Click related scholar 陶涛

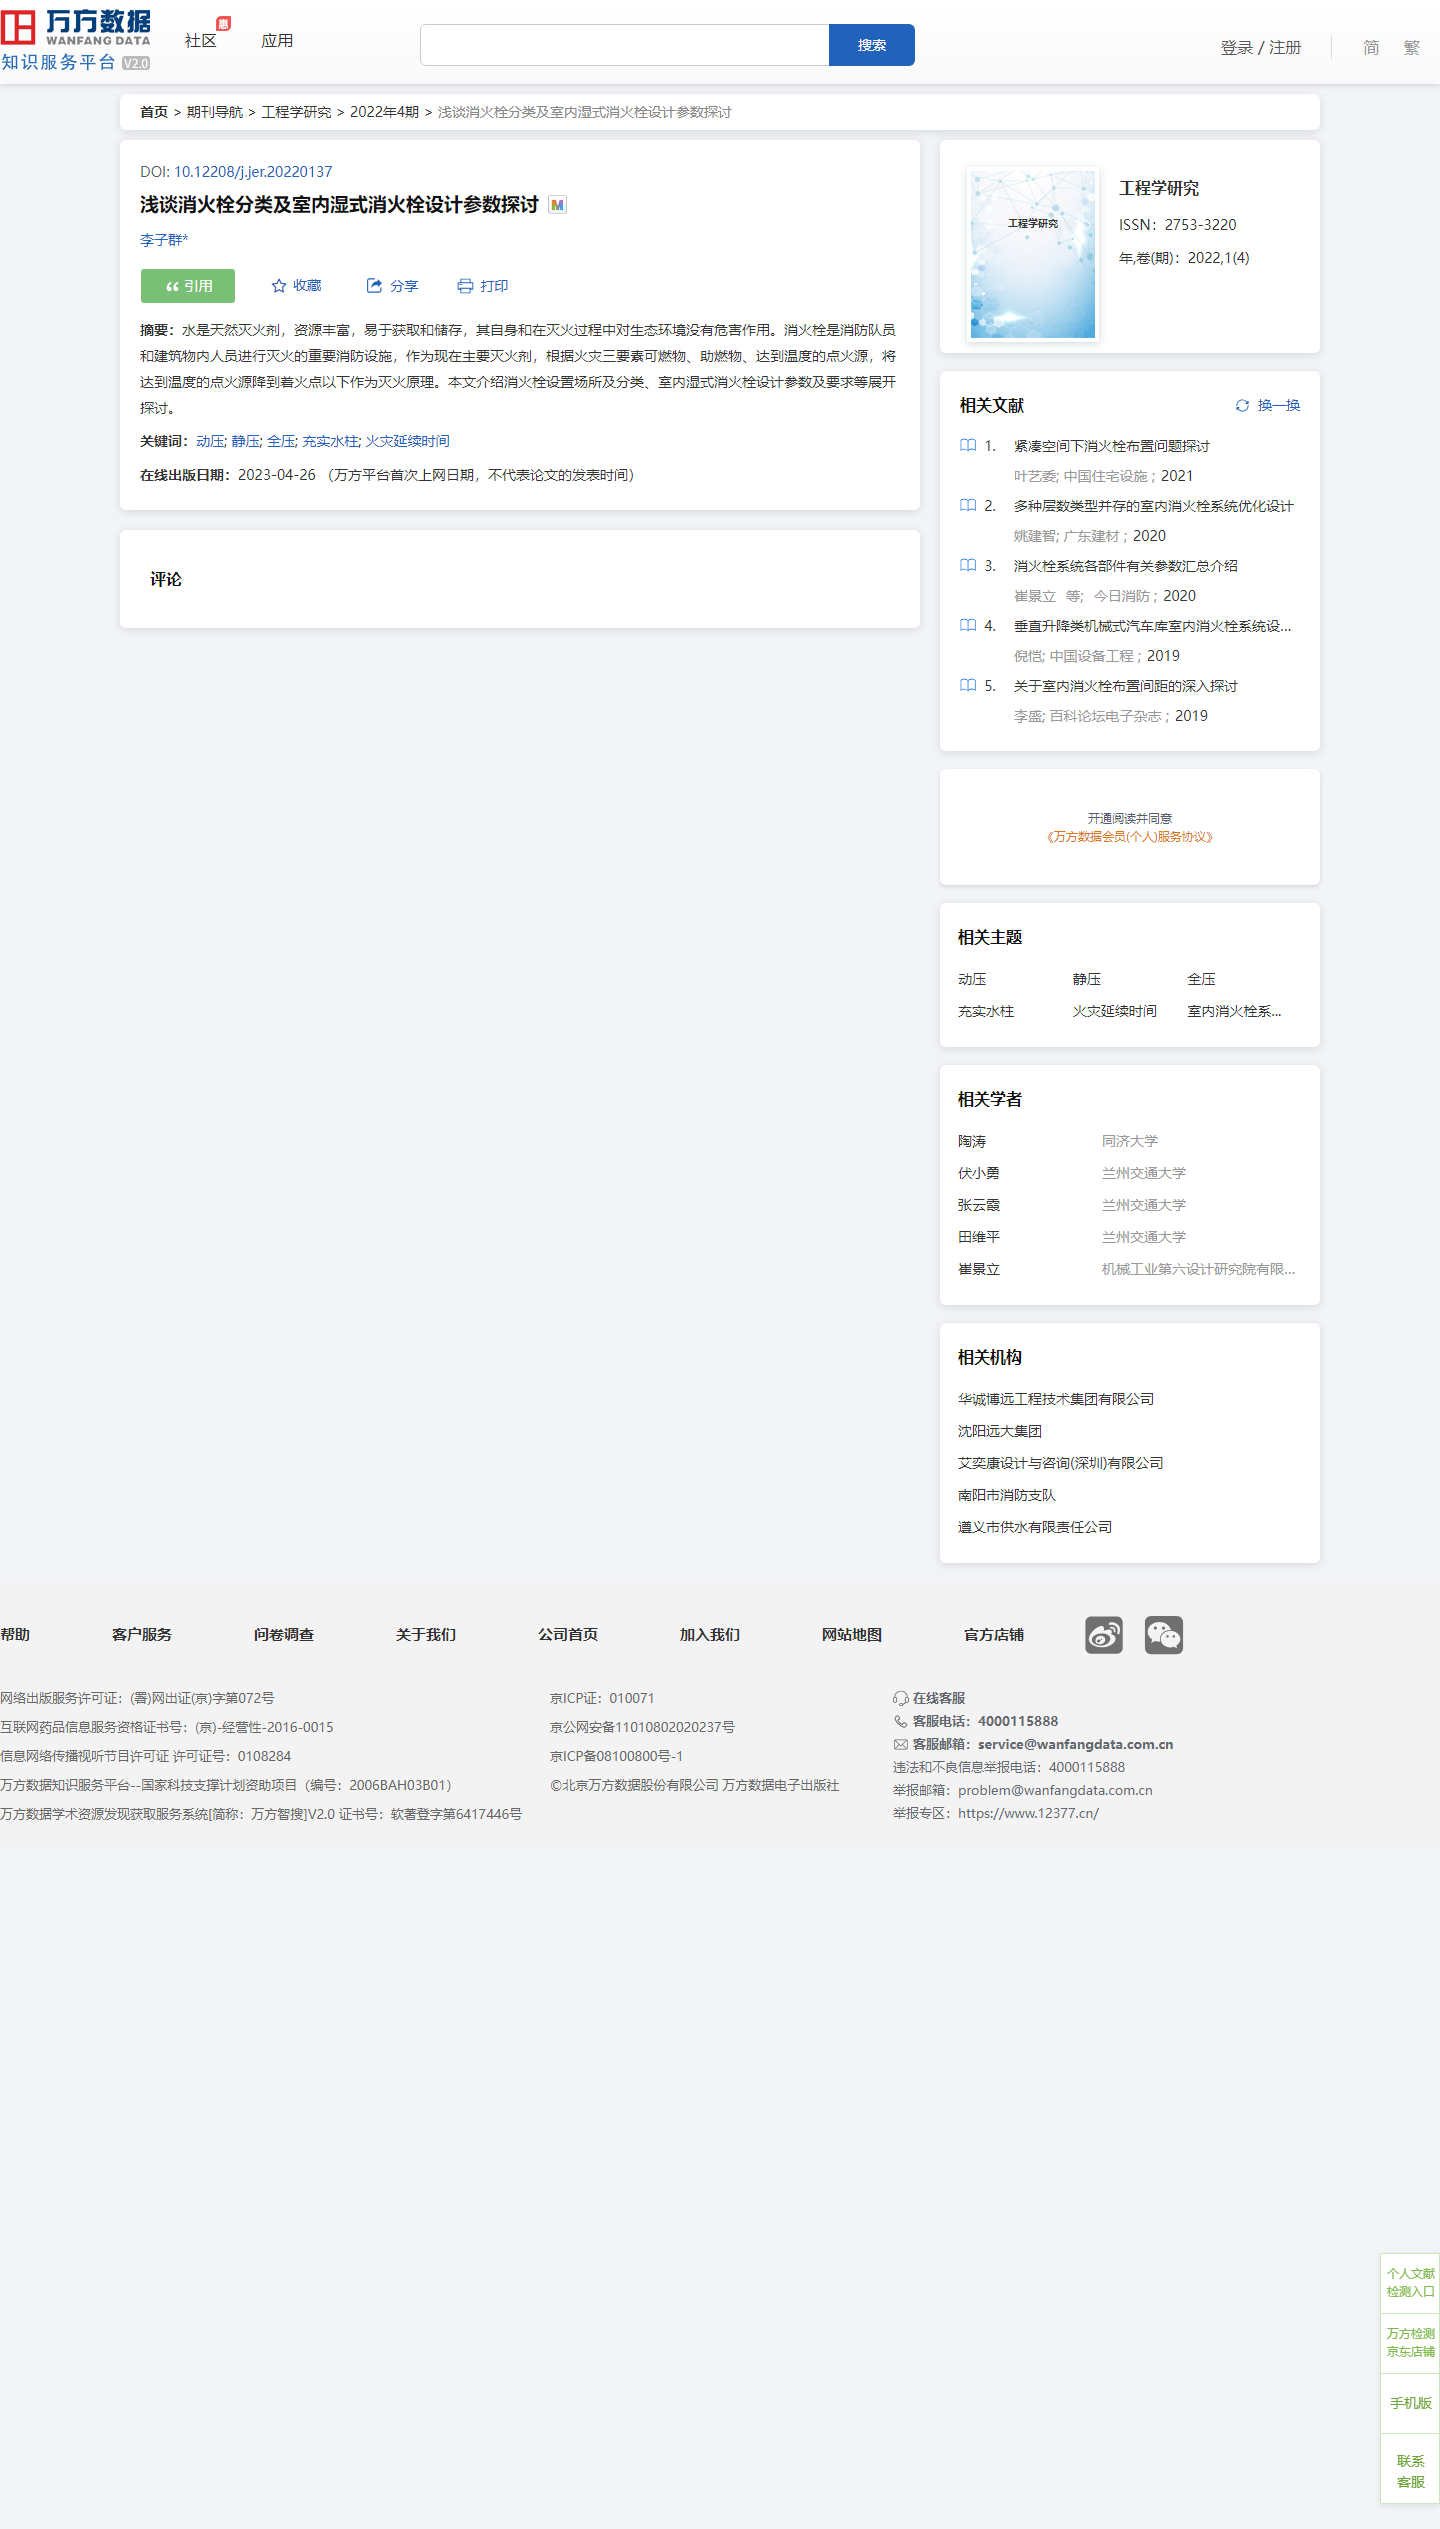tap(972, 1142)
